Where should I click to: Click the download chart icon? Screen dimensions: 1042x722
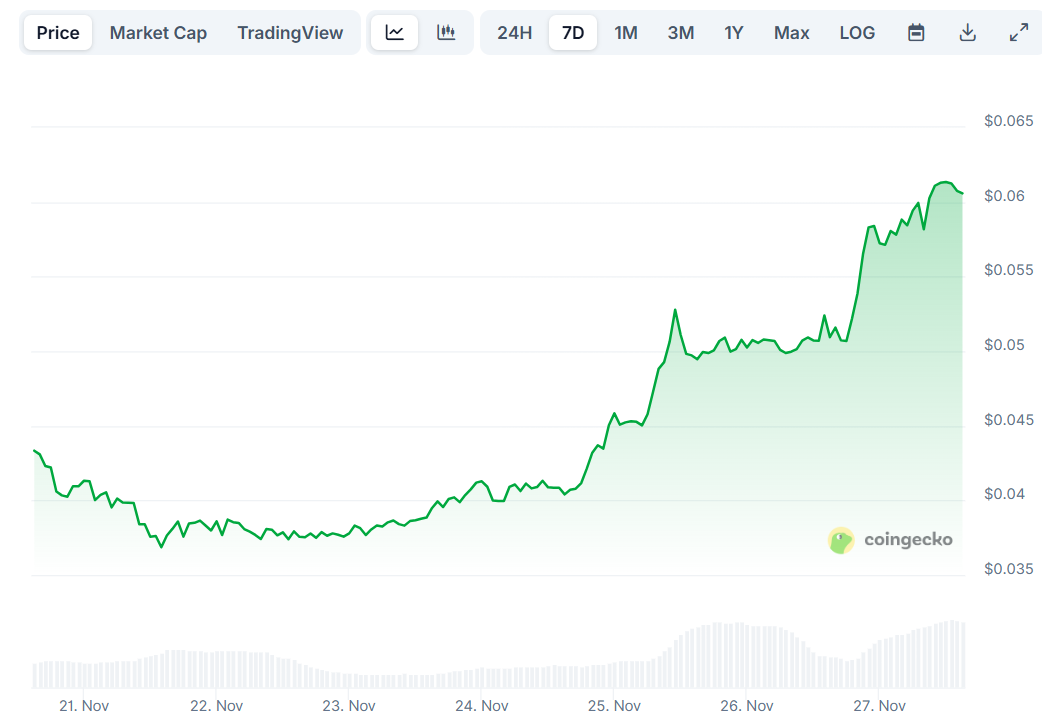968,31
